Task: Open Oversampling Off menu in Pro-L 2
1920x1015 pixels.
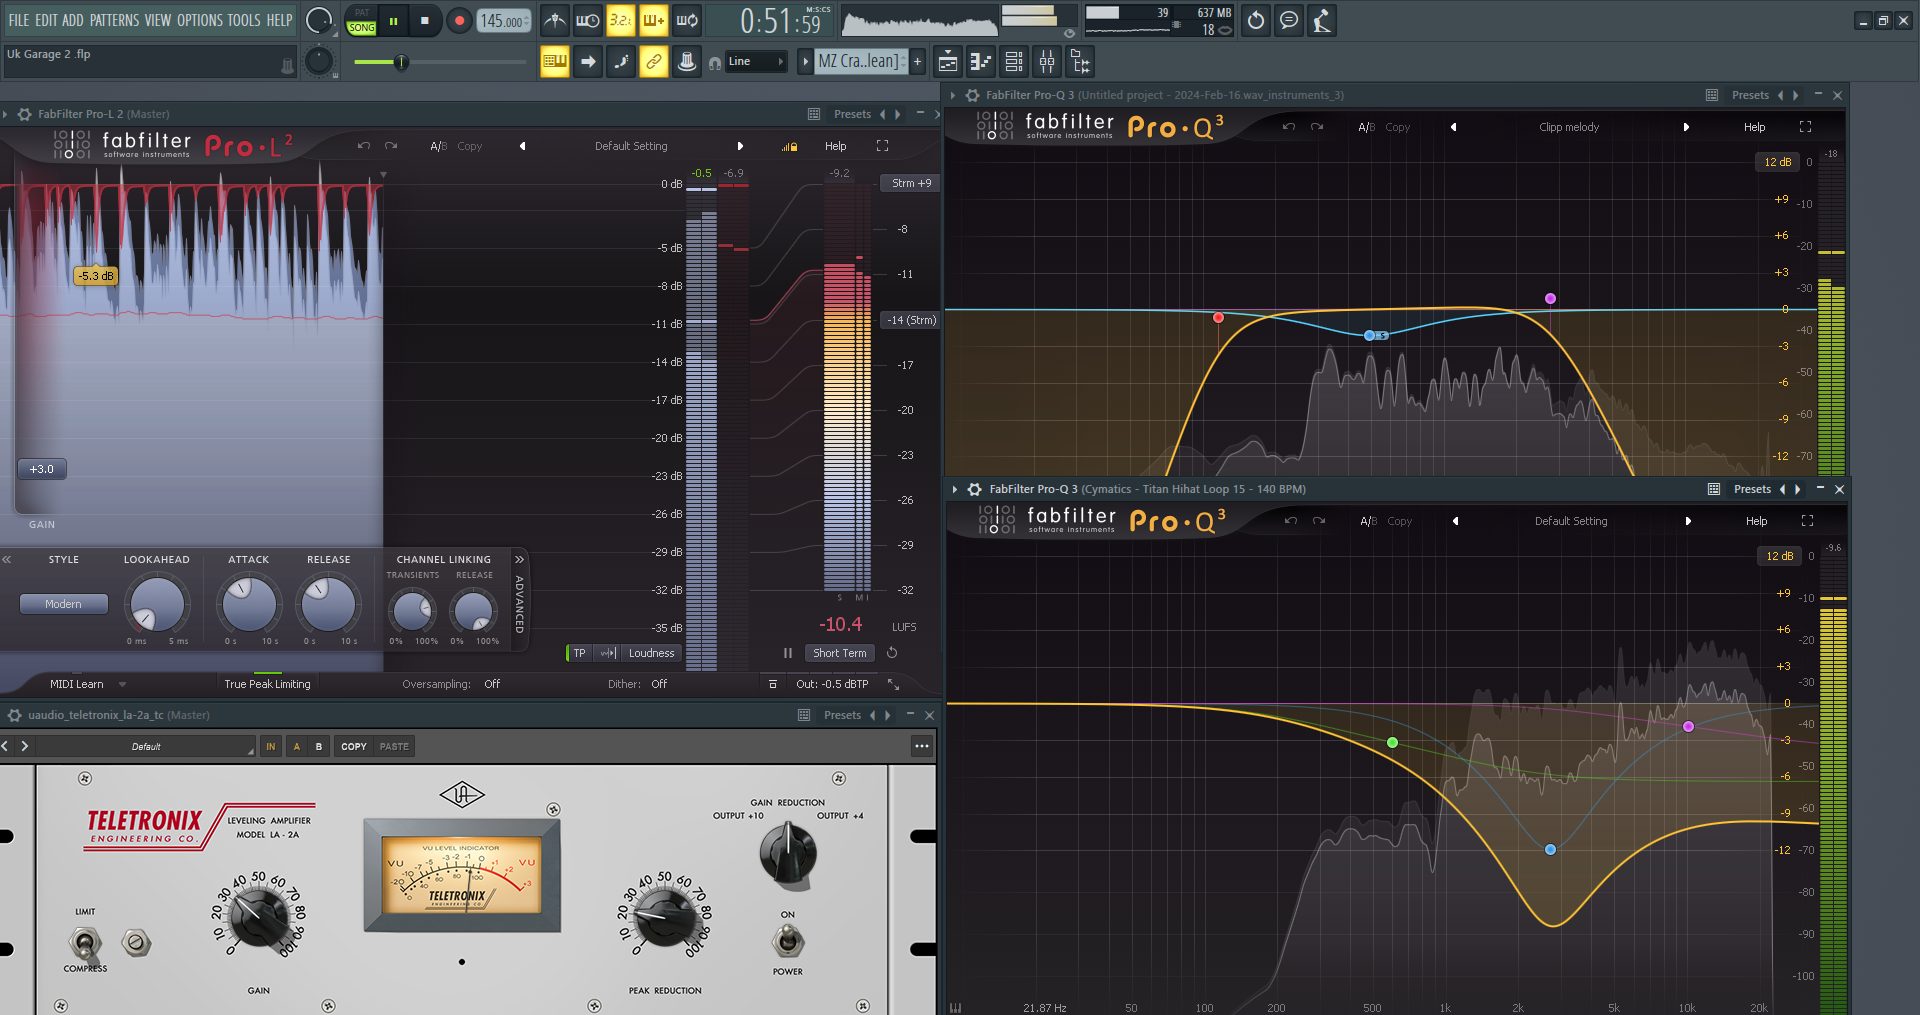Action: [492, 684]
